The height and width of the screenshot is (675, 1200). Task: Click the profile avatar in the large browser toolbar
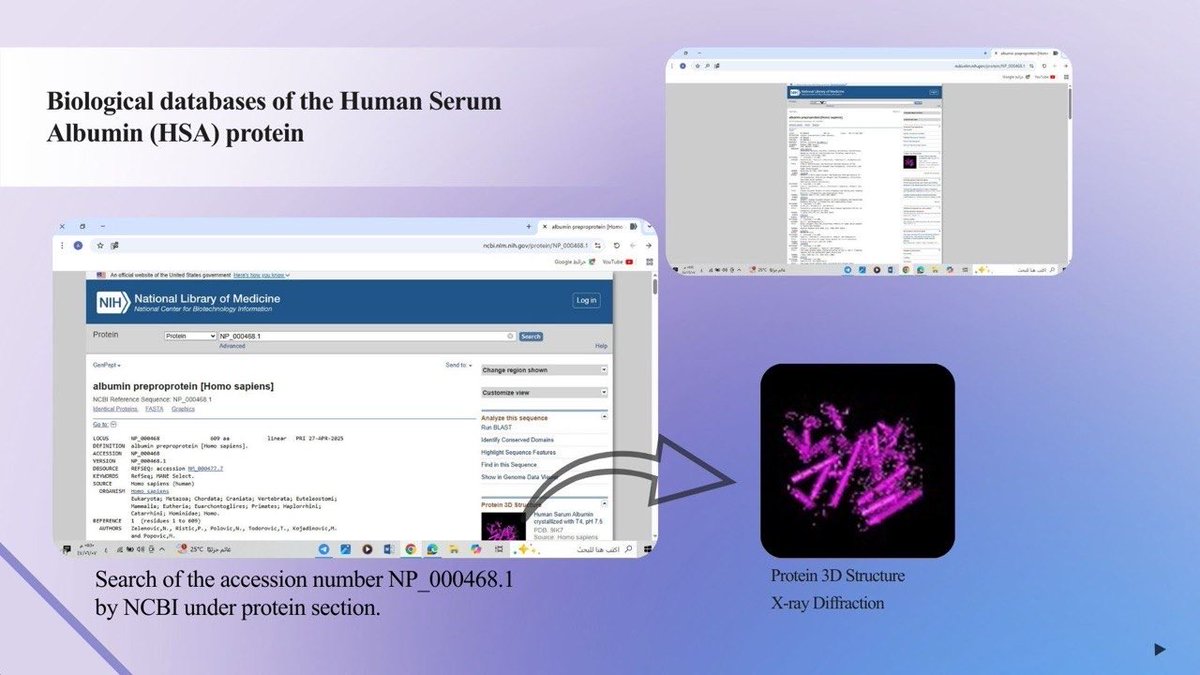click(78, 245)
